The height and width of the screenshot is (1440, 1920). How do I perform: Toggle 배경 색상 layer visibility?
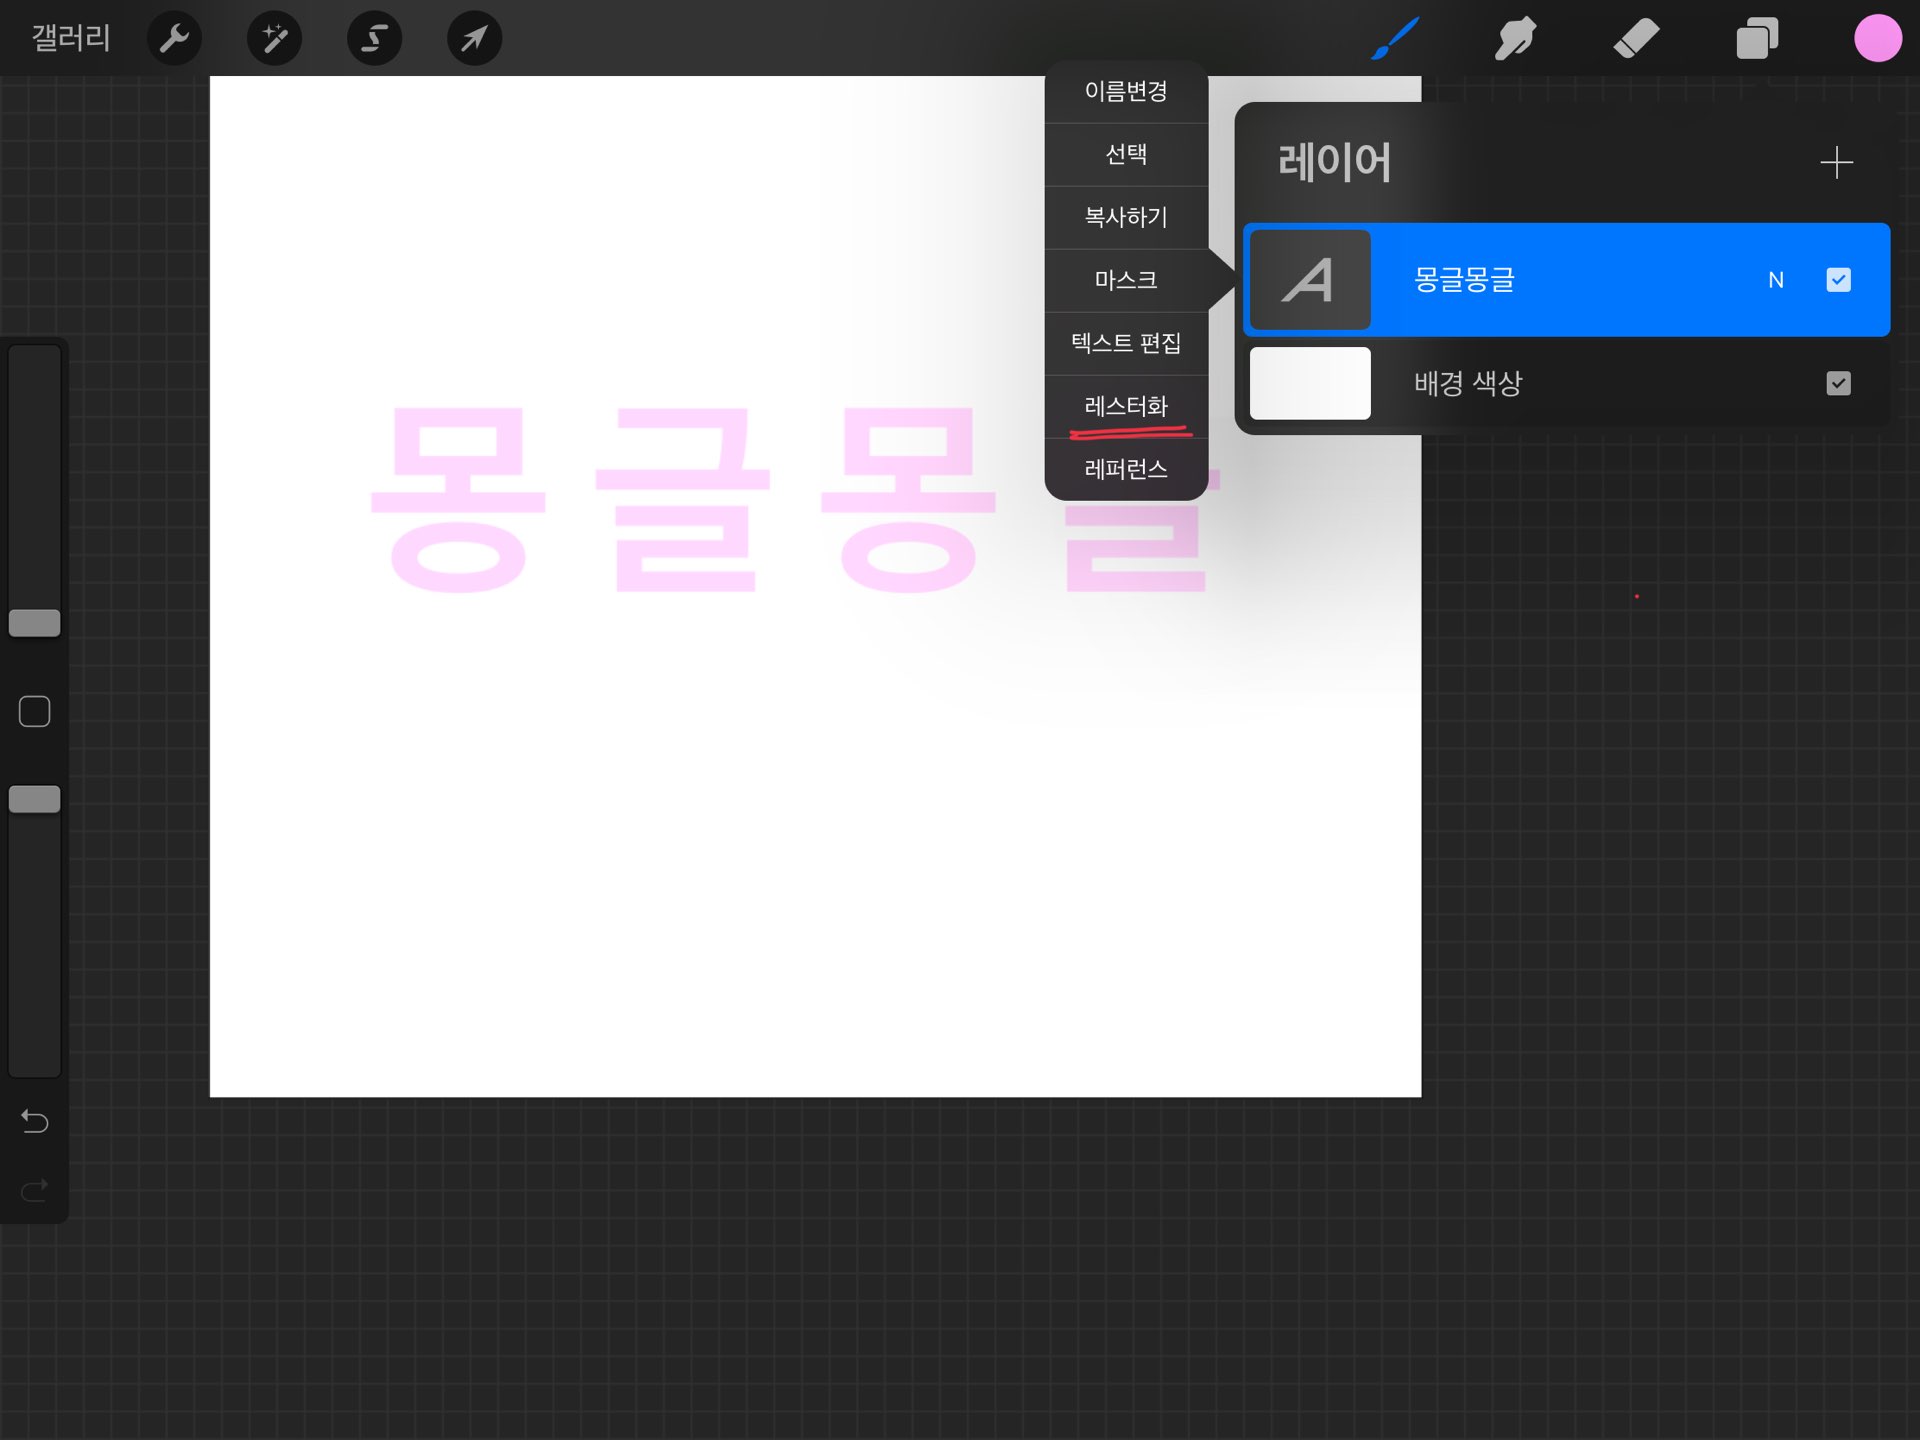1838,383
